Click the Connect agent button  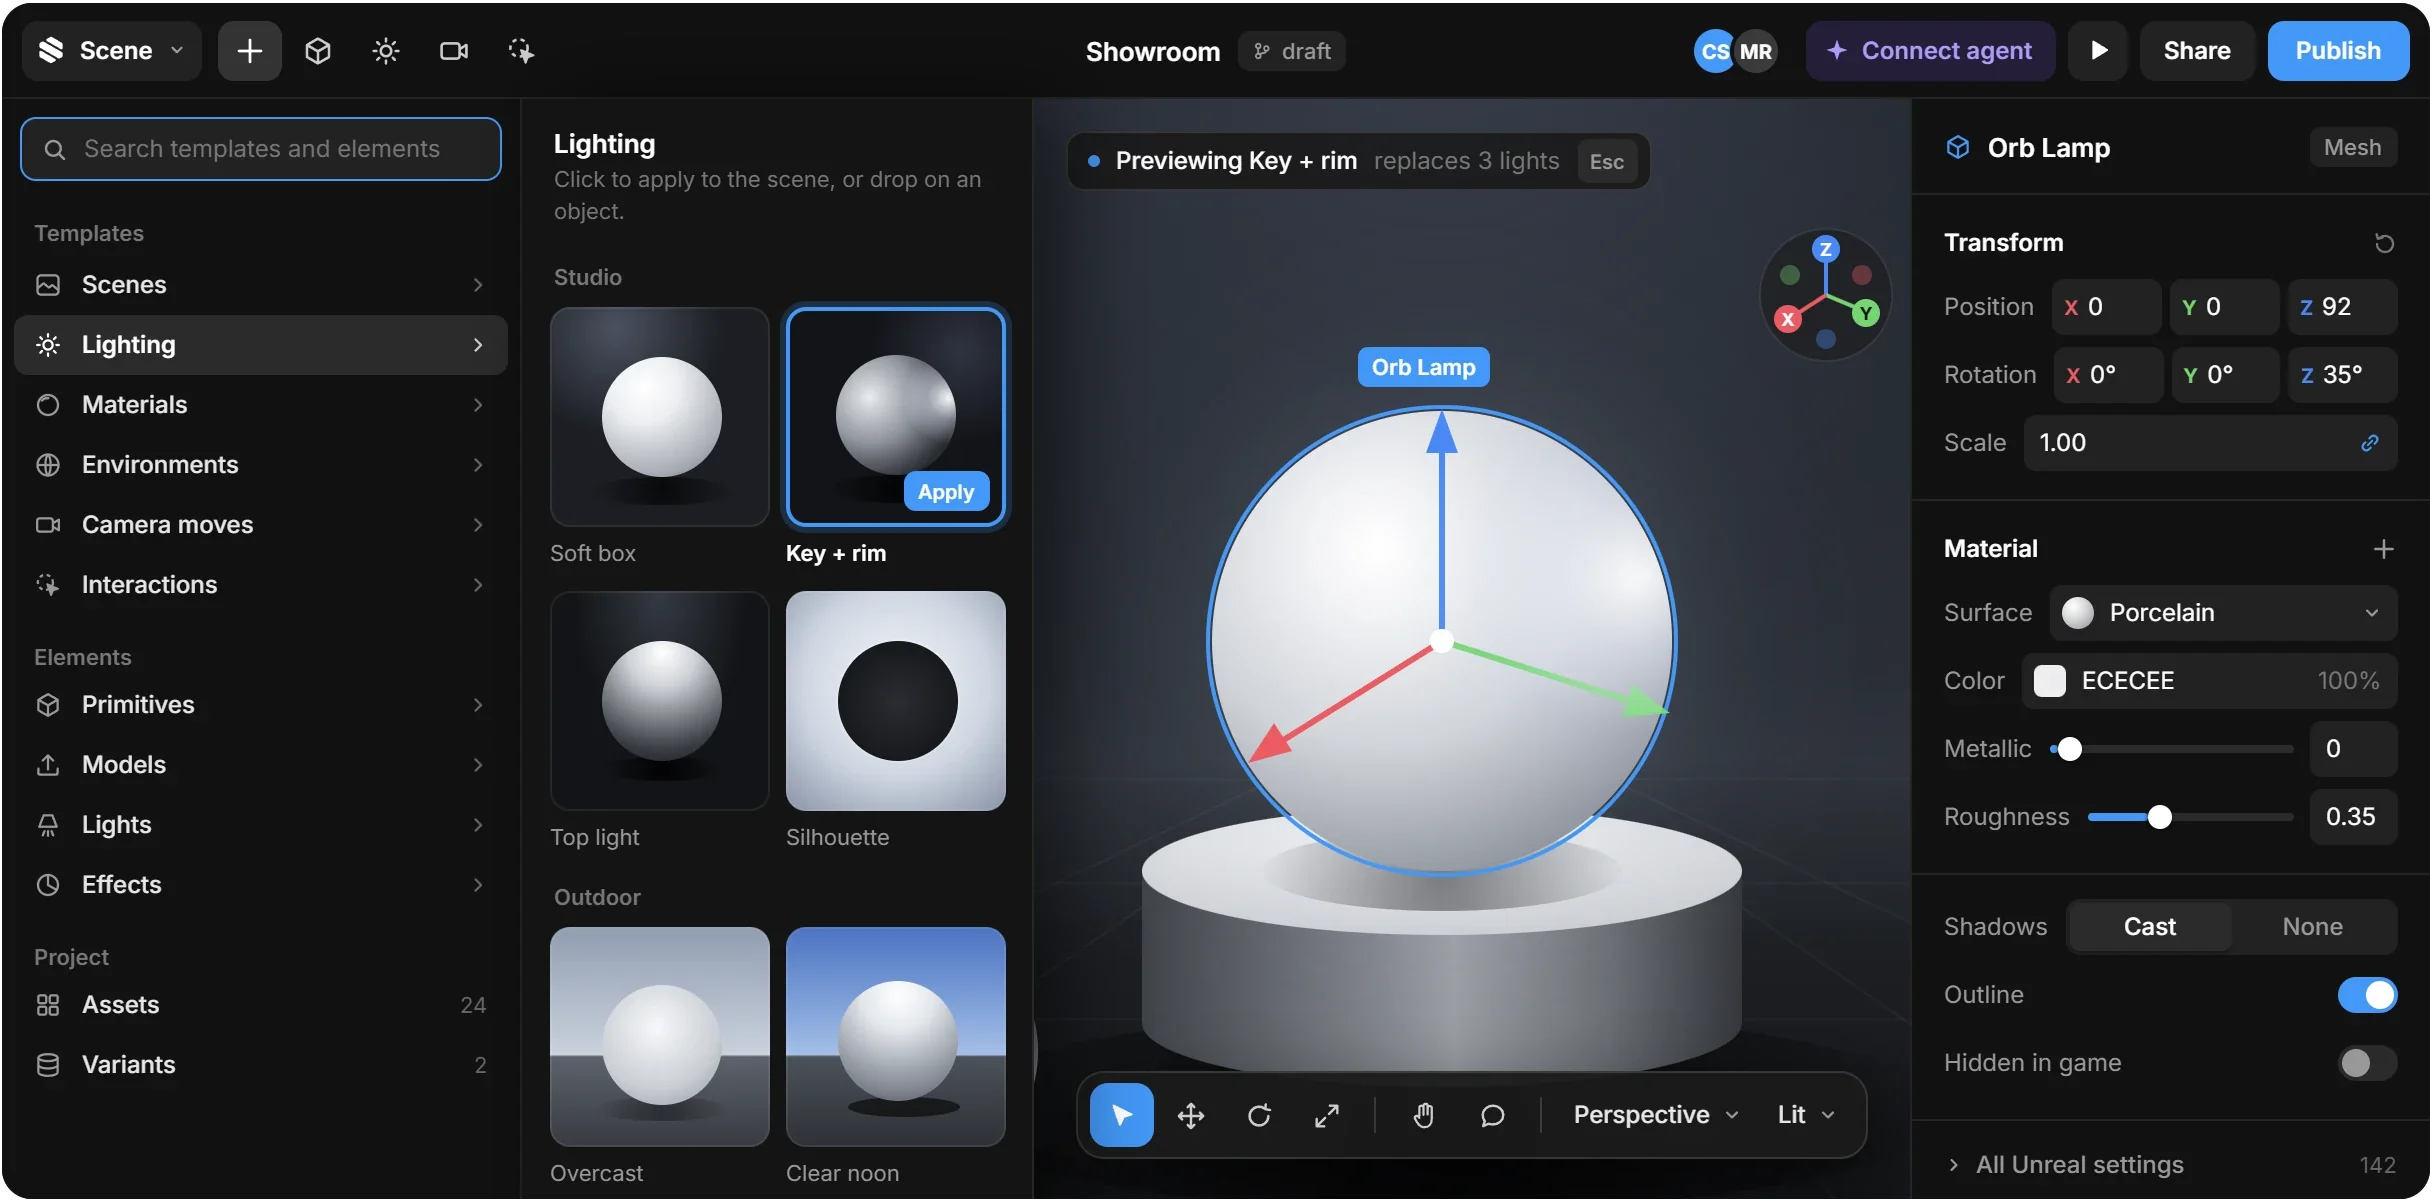(1930, 51)
